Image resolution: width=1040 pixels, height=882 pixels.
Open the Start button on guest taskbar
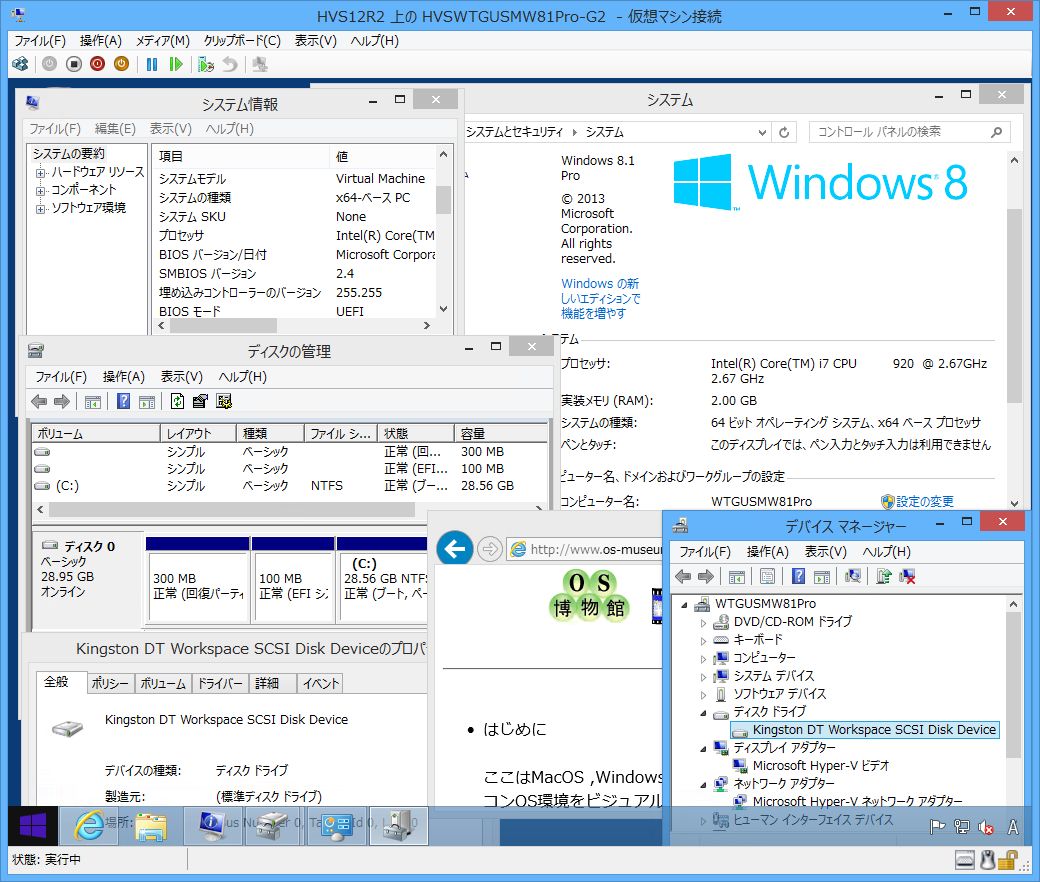(33, 825)
